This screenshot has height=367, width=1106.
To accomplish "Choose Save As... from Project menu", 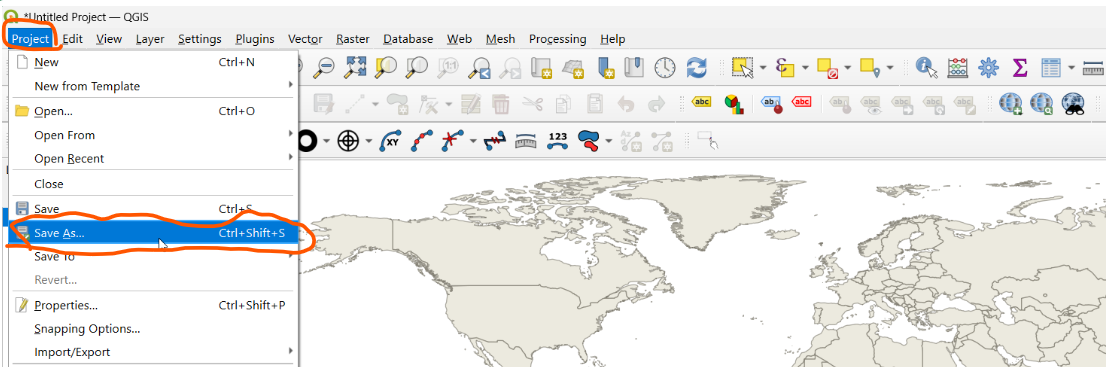I will pos(153,232).
